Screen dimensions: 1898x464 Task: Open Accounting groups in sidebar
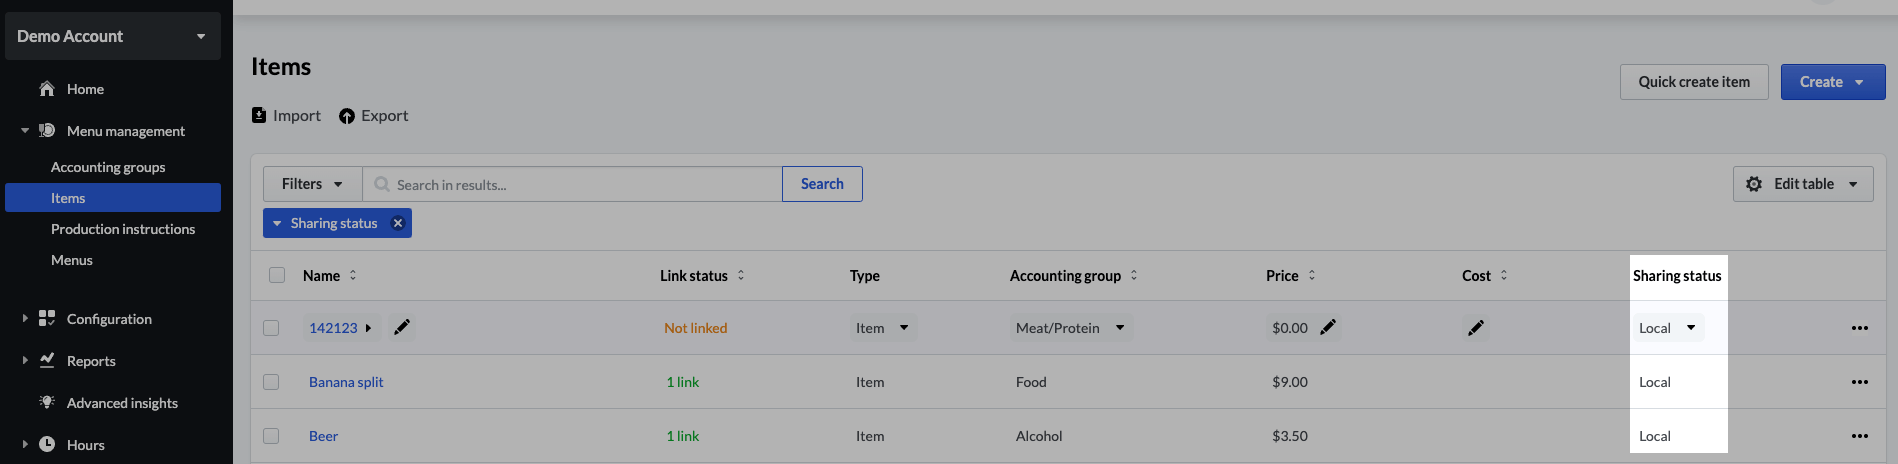pos(108,167)
